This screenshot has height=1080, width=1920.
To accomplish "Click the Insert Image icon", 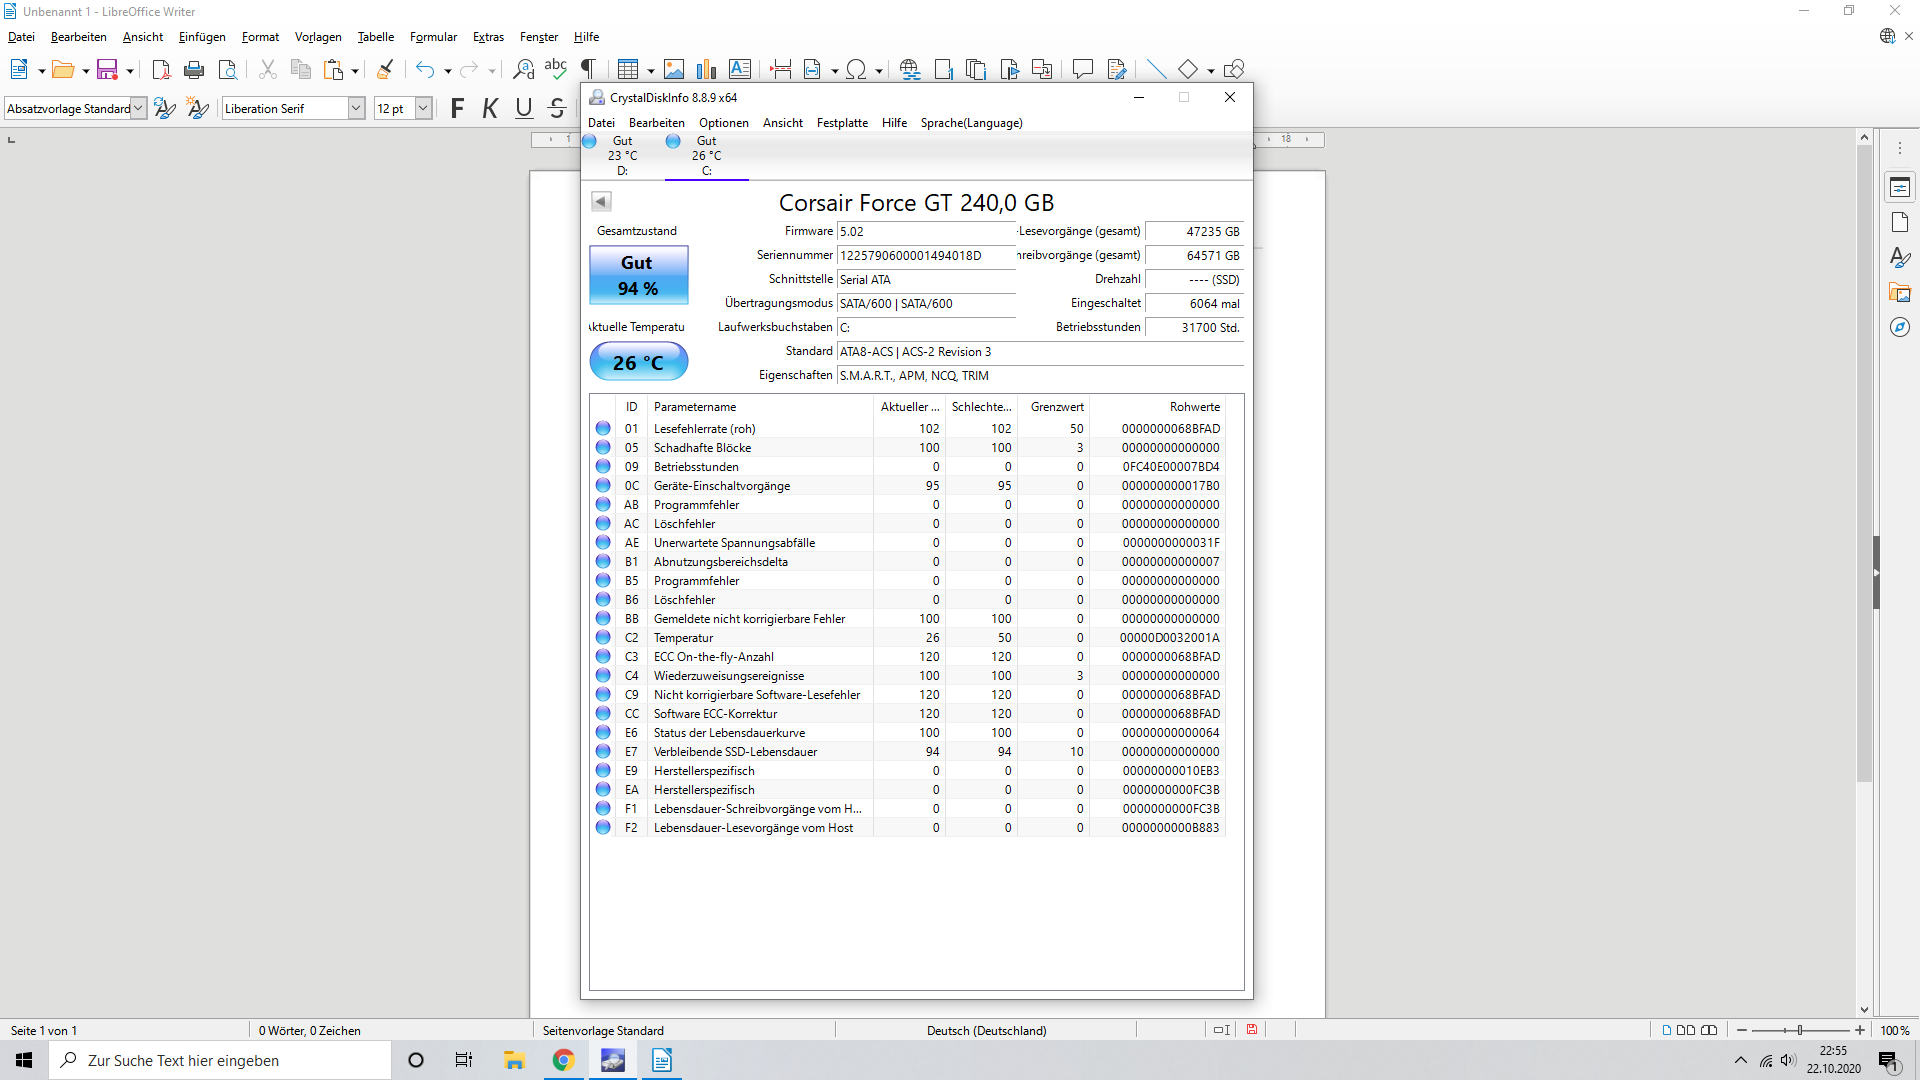I will coord(674,70).
